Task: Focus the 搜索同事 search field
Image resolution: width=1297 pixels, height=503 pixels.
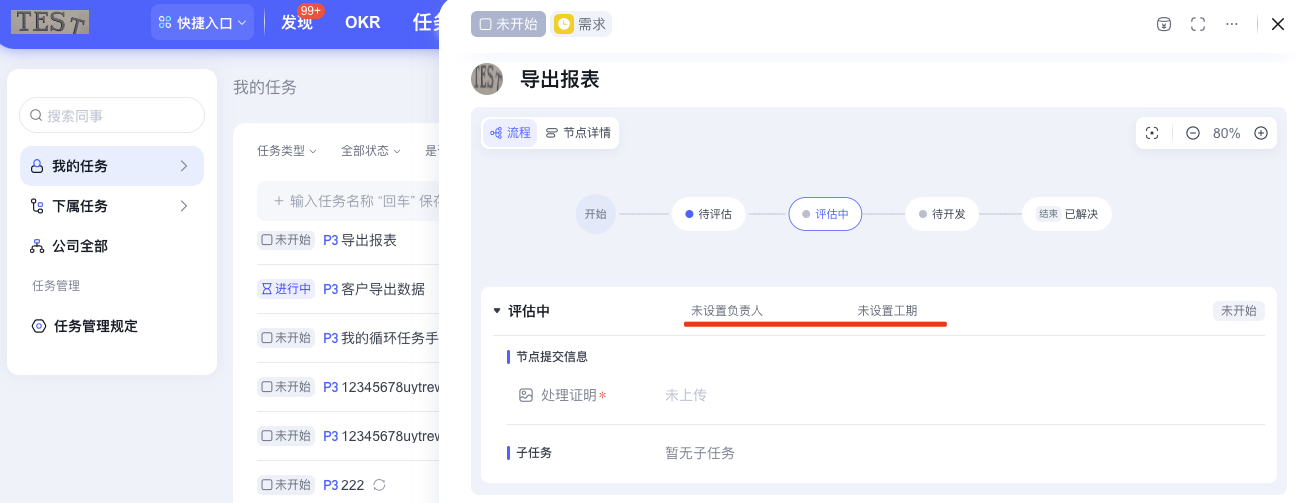Action: pyautogui.click(x=112, y=115)
